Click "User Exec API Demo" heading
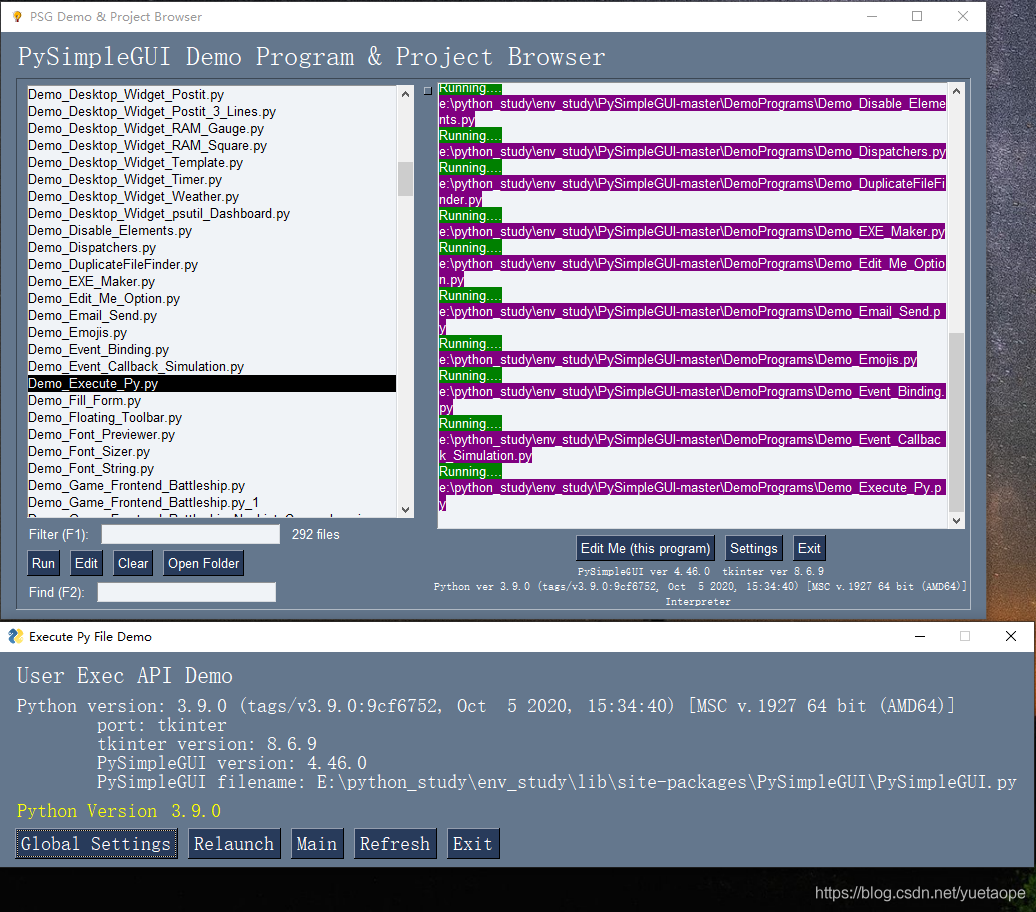This screenshot has height=912, width=1036. pos(125,675)
